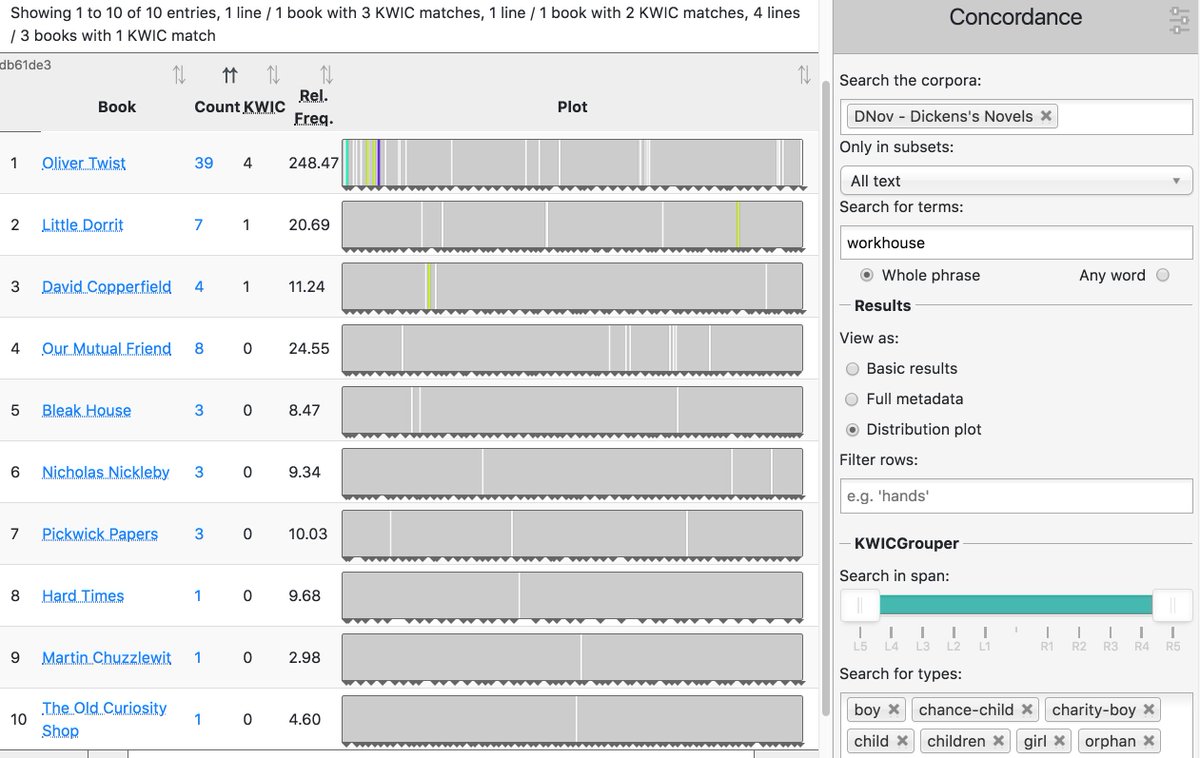The width and height of the screenshot is (1200, 758).
Task: Click inside the Search the corpora field
Action: pyautogui.click(x=1016, y=116)
